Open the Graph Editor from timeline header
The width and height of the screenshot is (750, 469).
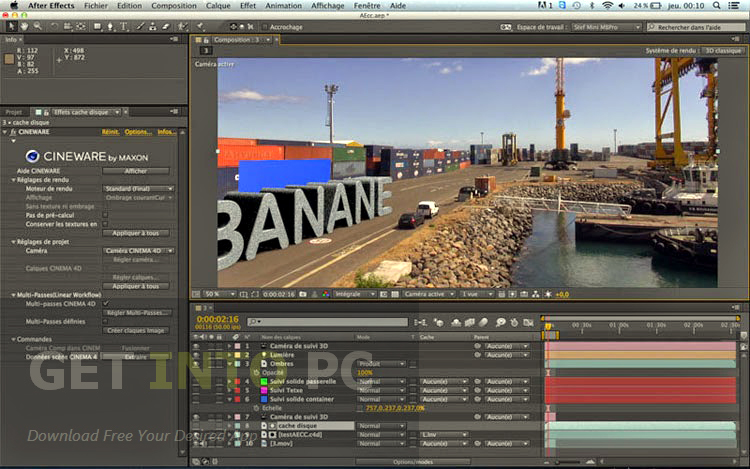528,323
